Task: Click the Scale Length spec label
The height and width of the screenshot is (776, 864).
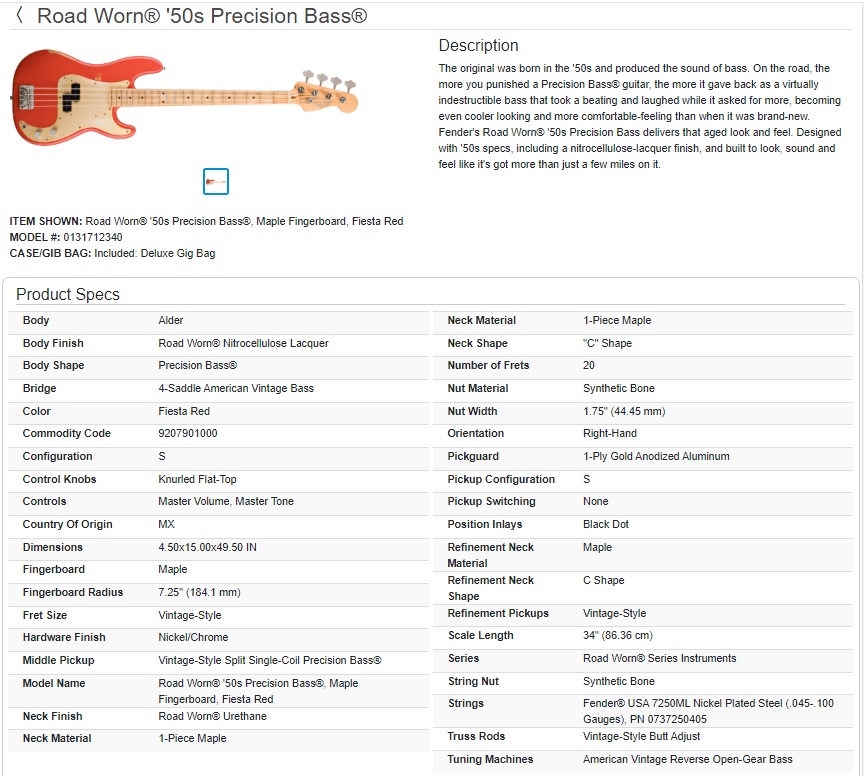Action: (x=480, y=635)
